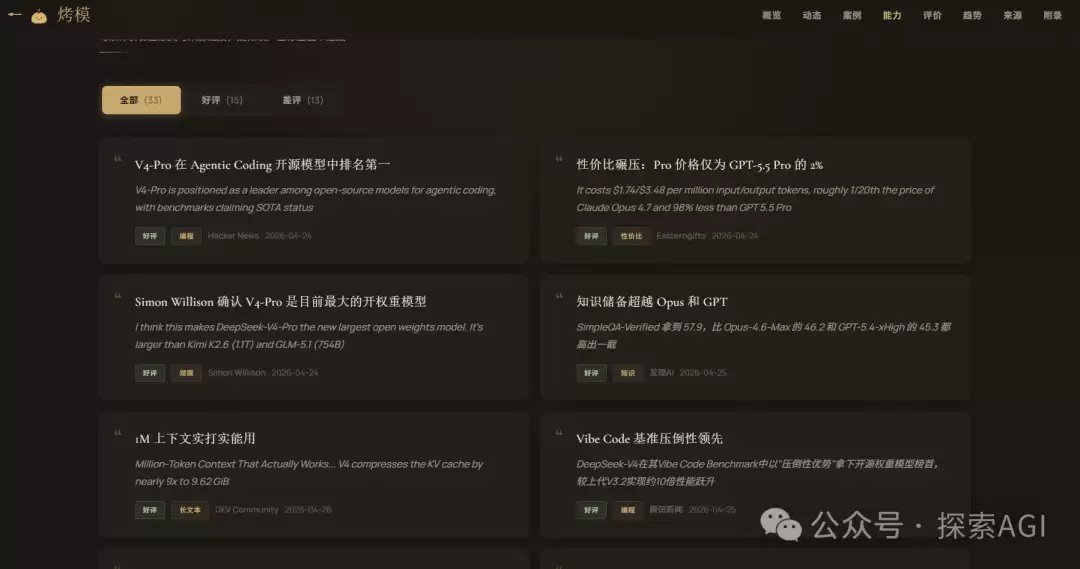Select the 能力 navigation item
This screenshot has height=569, width=1080.
coord(892,15)
